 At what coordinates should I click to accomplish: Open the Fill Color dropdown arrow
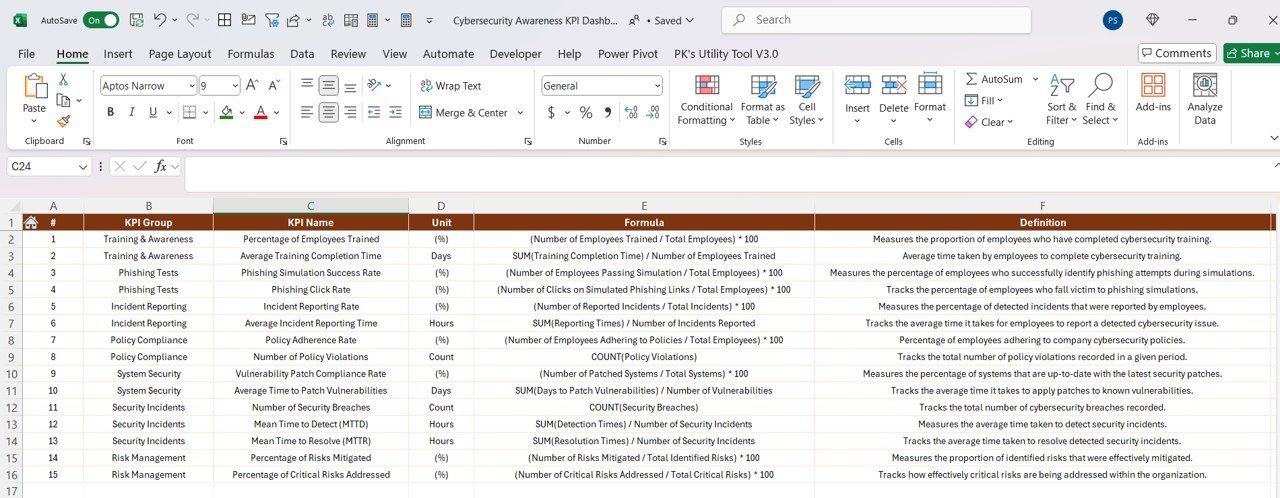point(242,112)
